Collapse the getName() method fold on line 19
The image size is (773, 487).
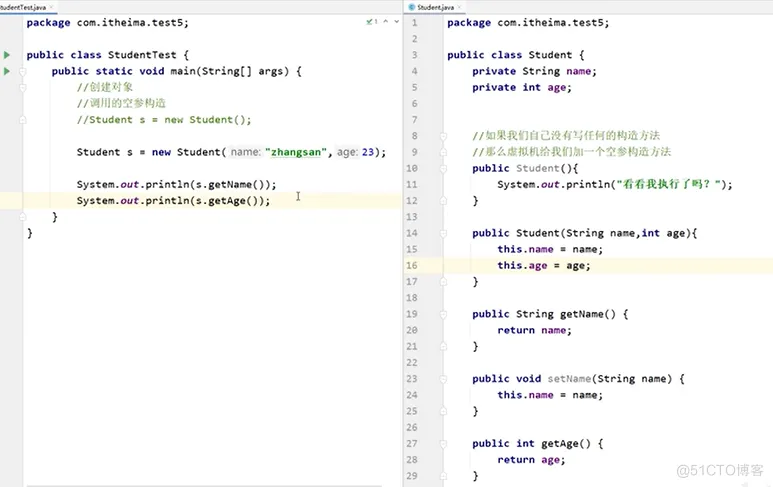click(443, 314)
